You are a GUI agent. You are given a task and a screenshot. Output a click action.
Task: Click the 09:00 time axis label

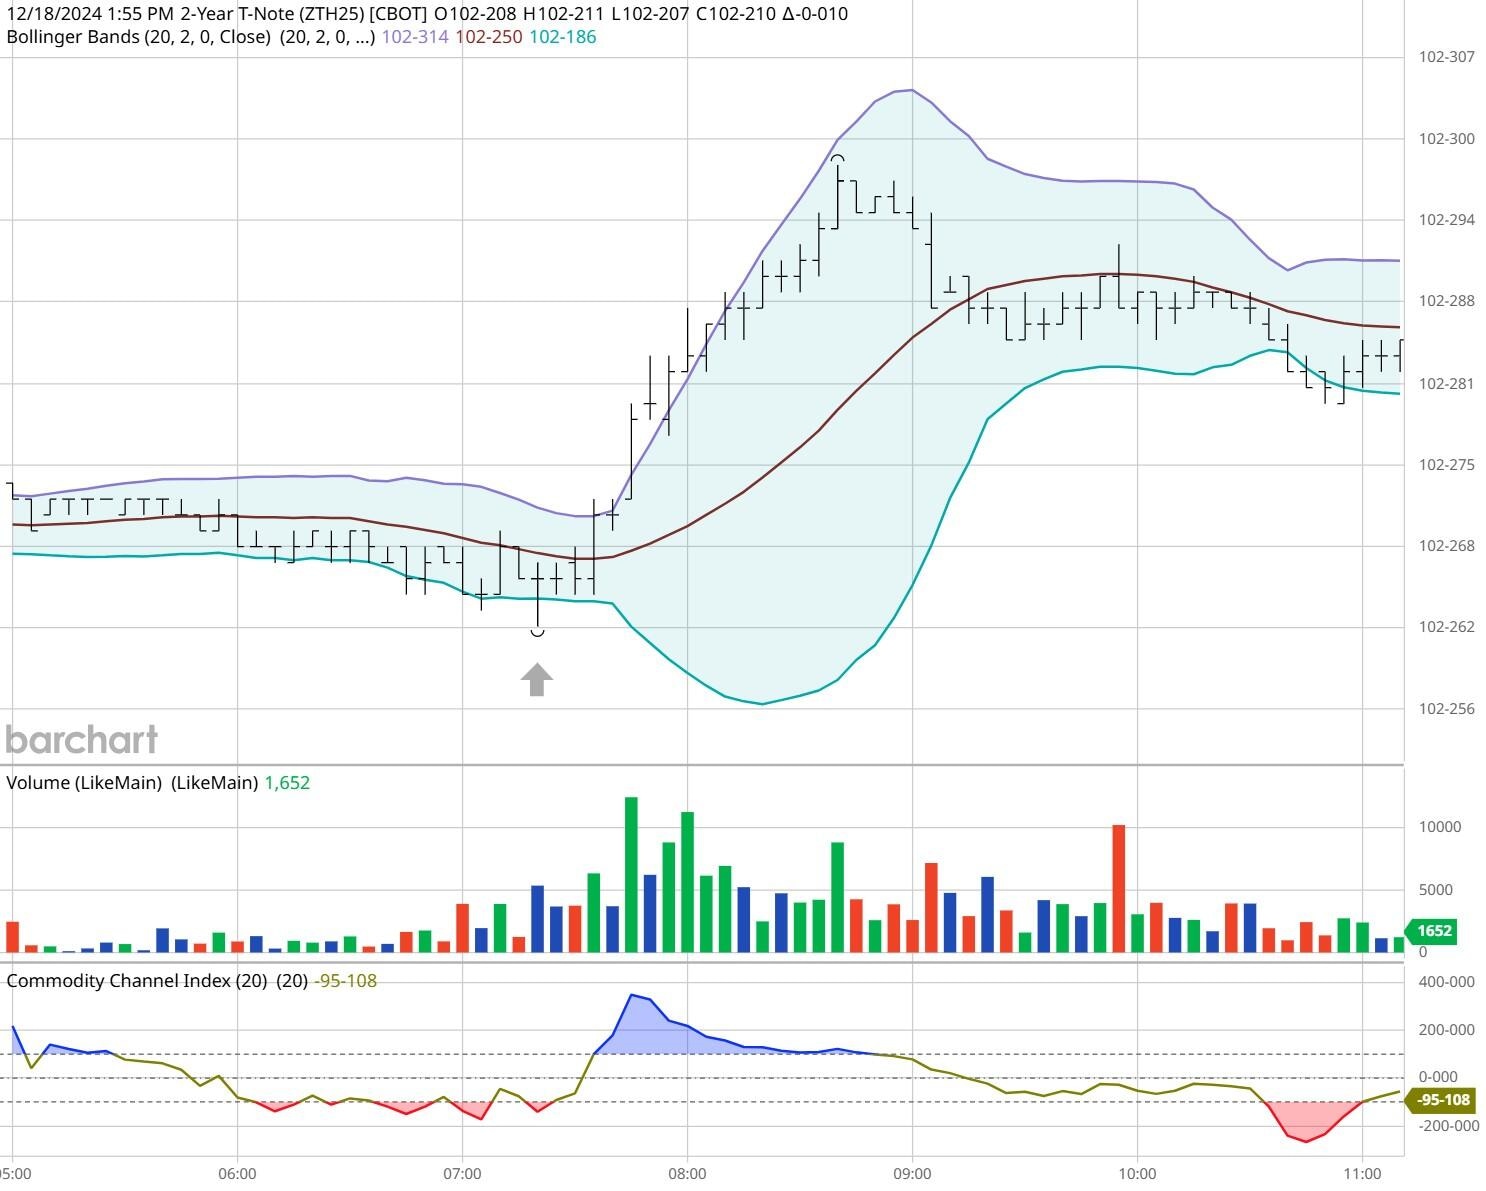(912, 1174)
